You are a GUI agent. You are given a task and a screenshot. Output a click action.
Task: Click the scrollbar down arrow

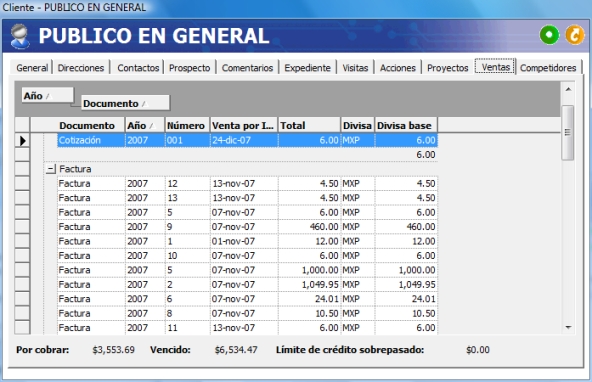coord(568,327)
